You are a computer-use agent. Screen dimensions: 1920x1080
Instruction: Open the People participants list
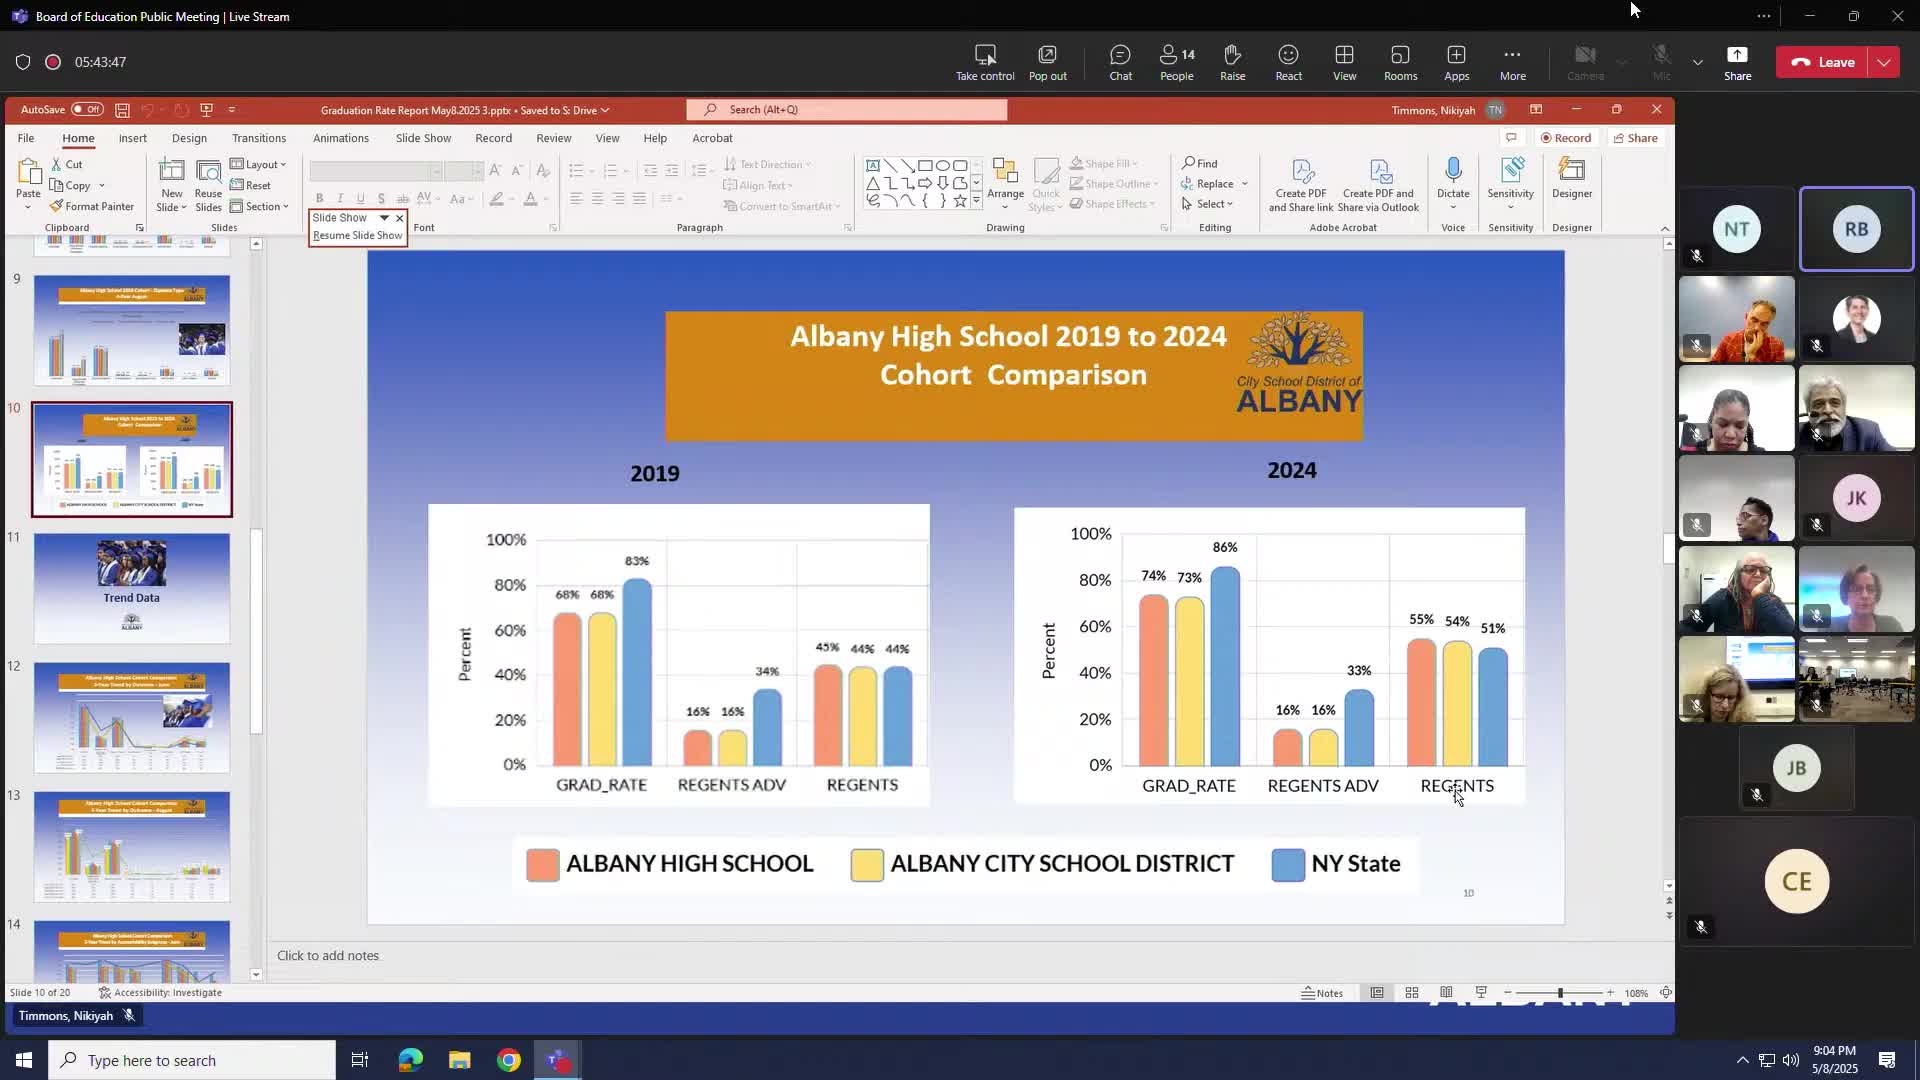tap(1176, 62)
